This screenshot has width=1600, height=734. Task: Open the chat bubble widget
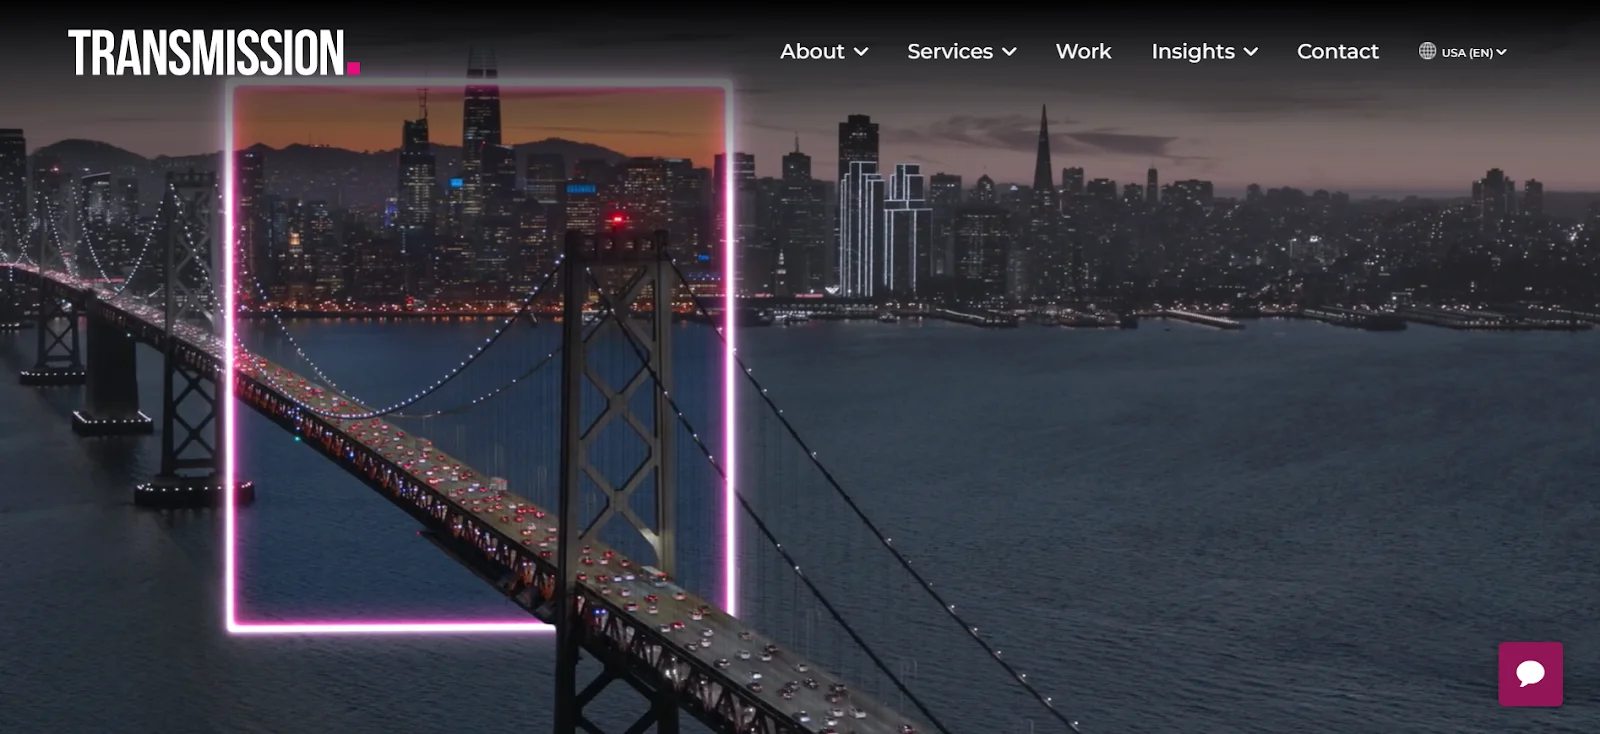1530,674
